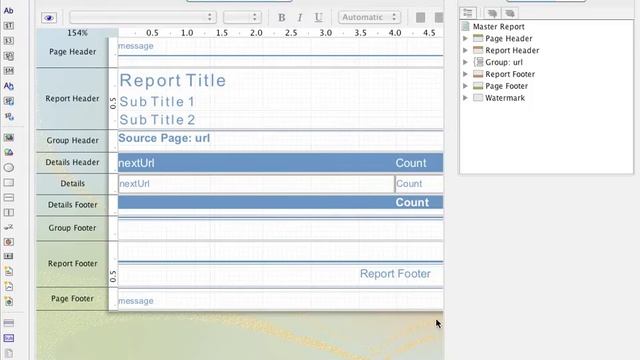The width and height of the screenshot is (640, 360).
Task: Click the Sub Title 1 label on canvas
Action: point(157,102)
